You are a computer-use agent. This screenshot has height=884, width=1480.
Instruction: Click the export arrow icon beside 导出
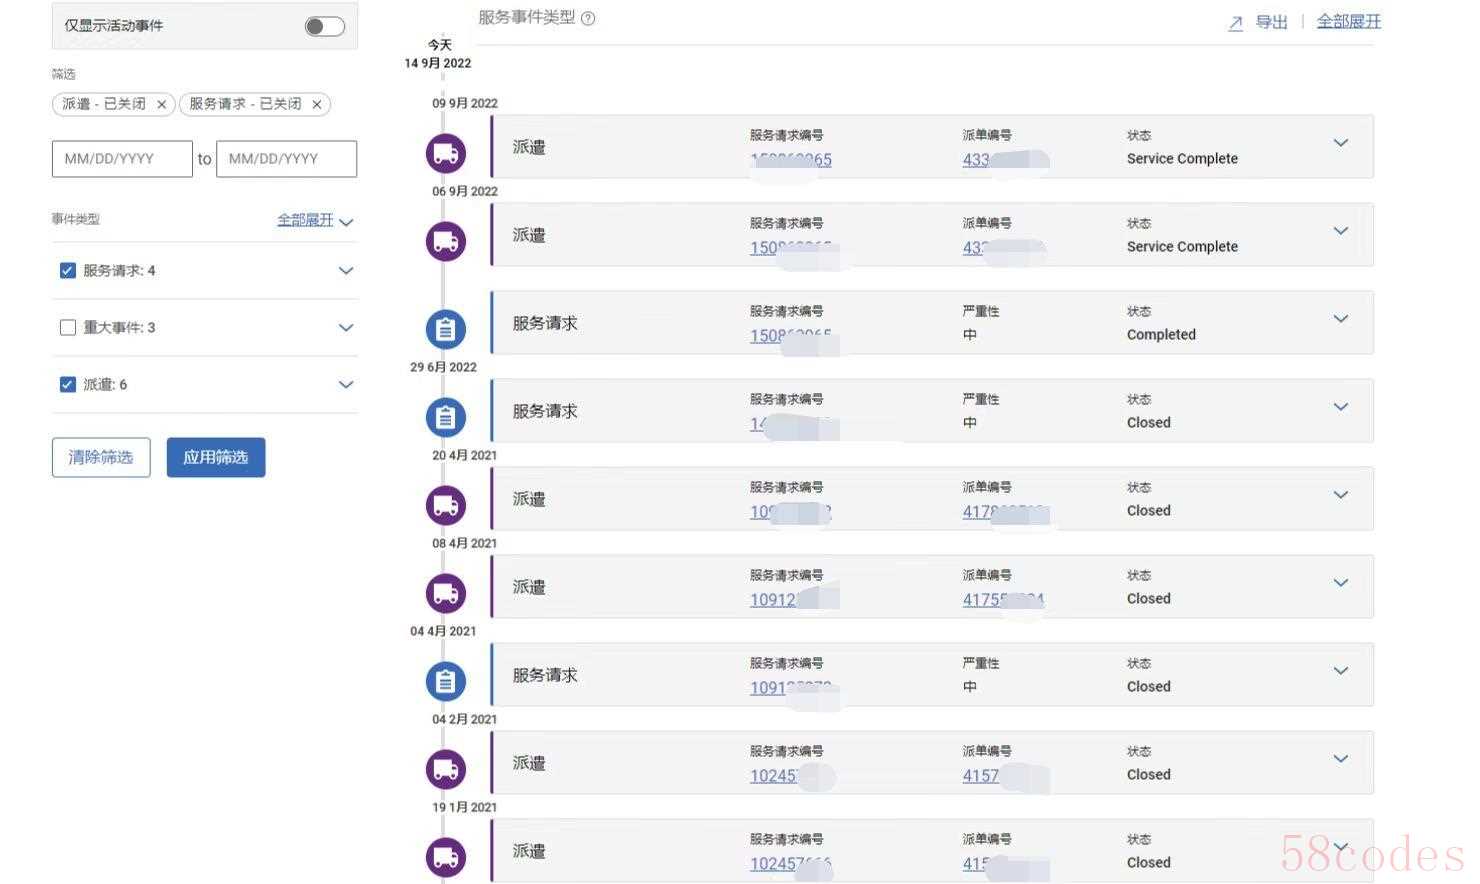click(x=1236, y=23)
